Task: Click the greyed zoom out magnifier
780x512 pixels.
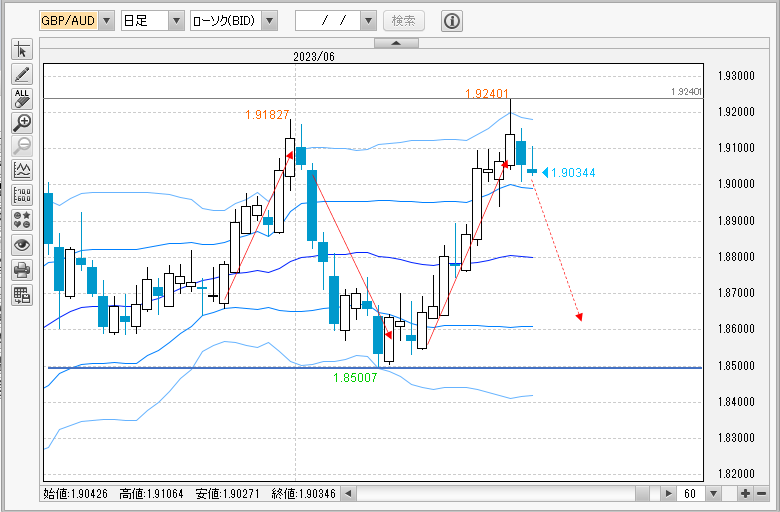Action: [22, 146]
